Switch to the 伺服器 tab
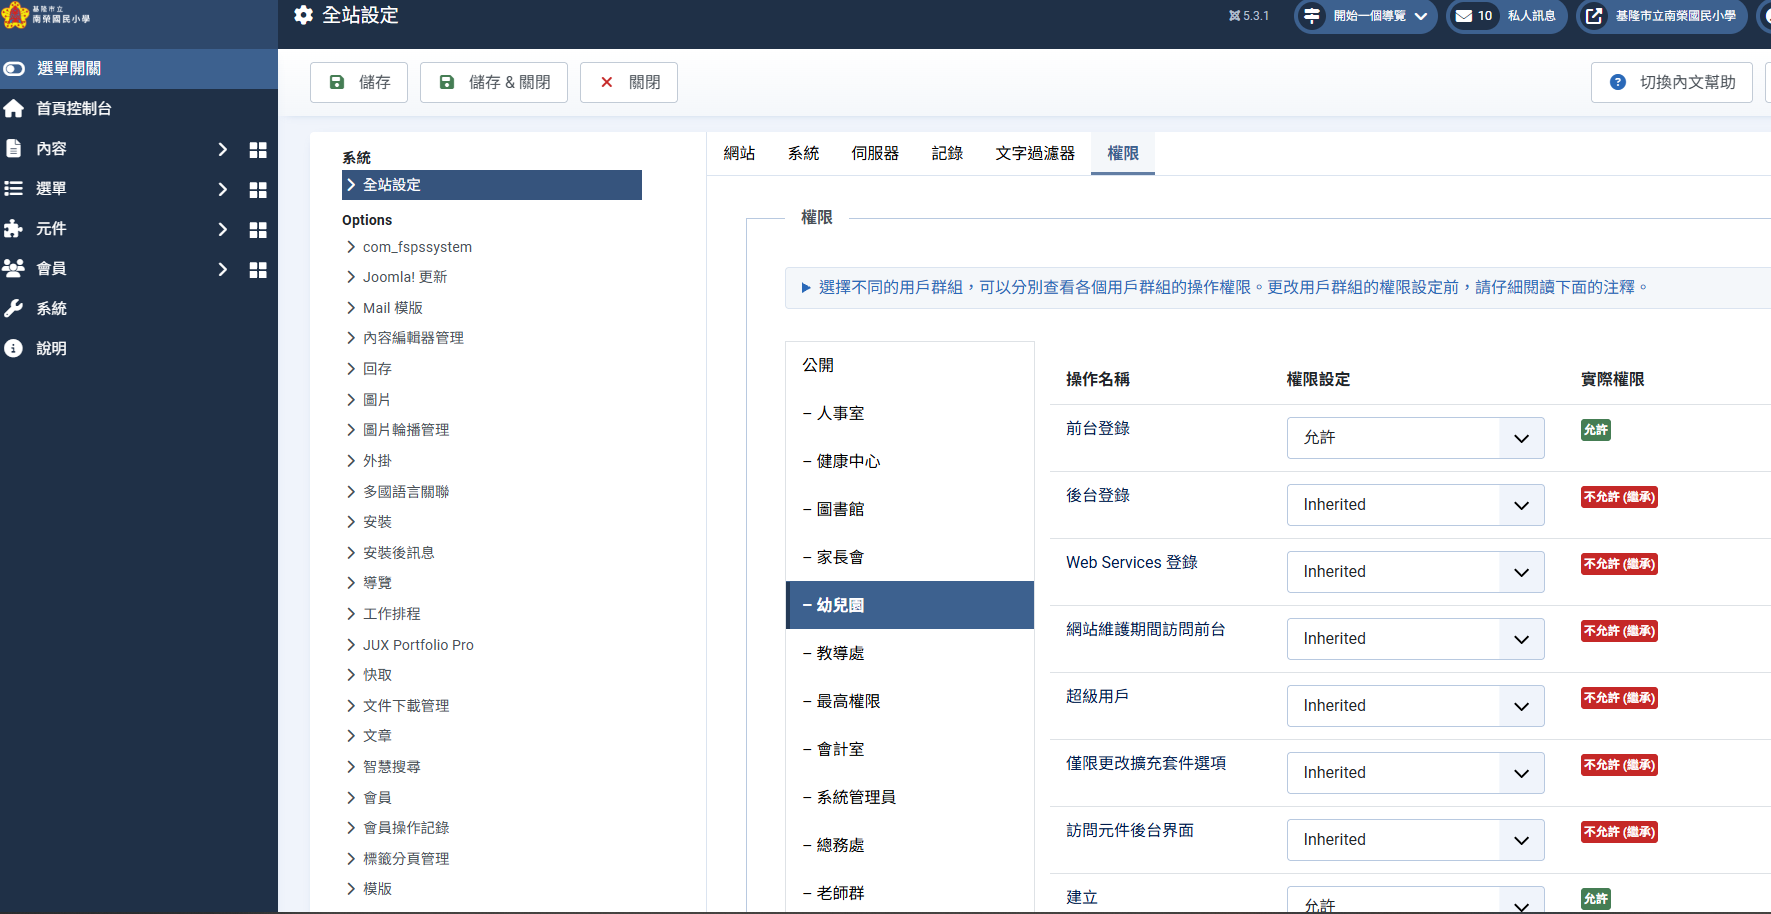This screenshot has height=914, width=1771. [875, 153]
